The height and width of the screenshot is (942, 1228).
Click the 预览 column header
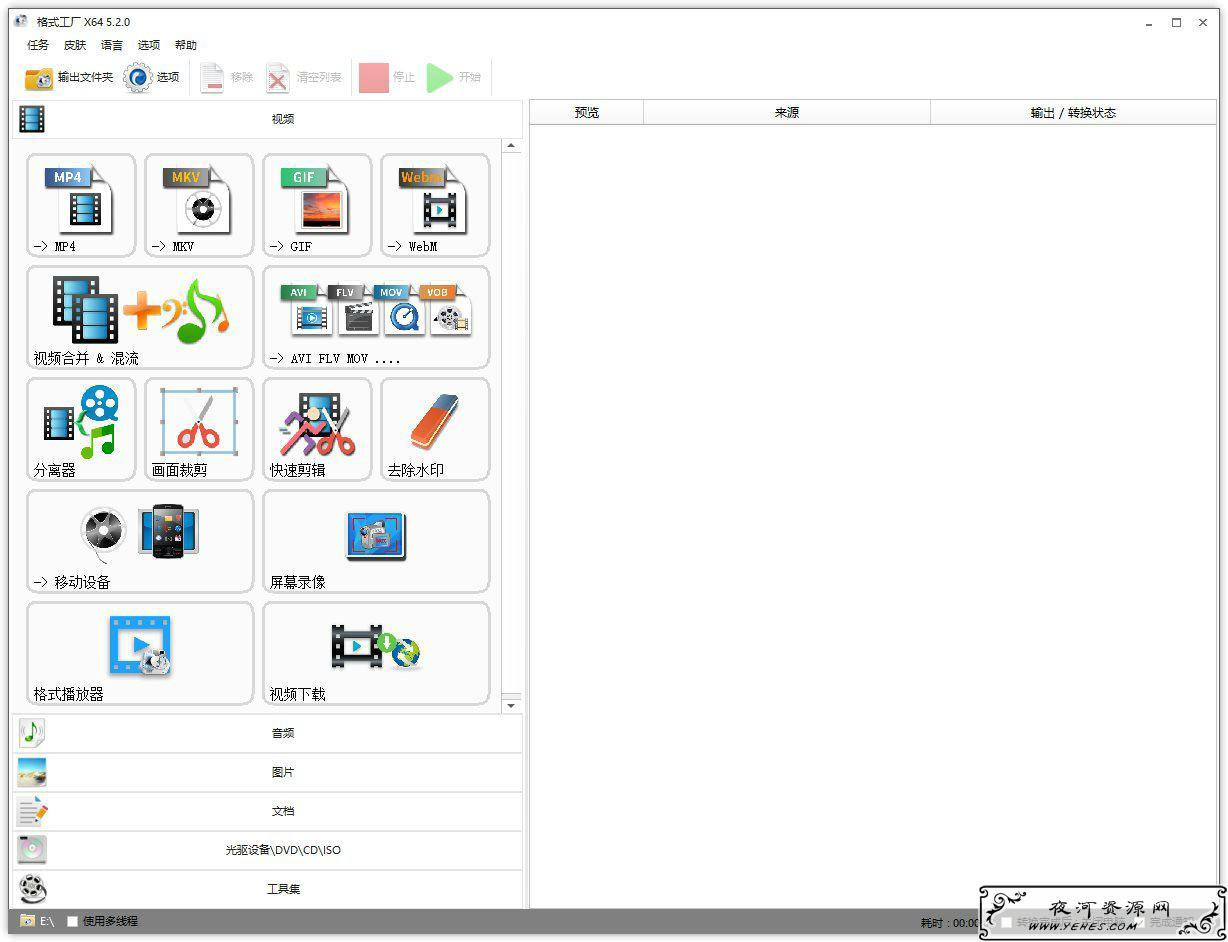587,113
